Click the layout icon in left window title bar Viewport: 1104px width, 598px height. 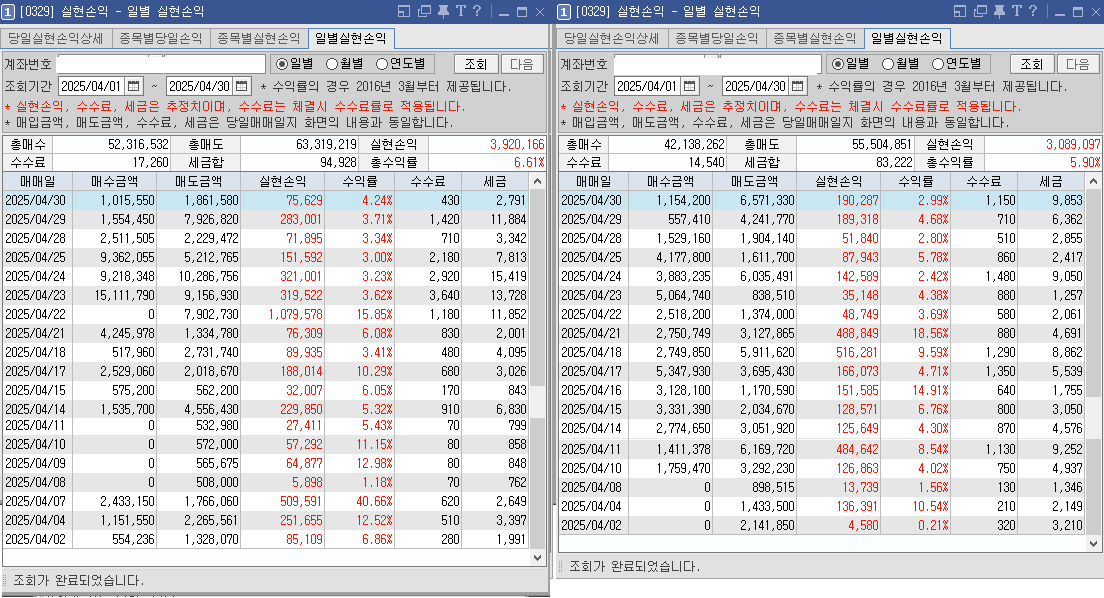[x=403, y=11]
